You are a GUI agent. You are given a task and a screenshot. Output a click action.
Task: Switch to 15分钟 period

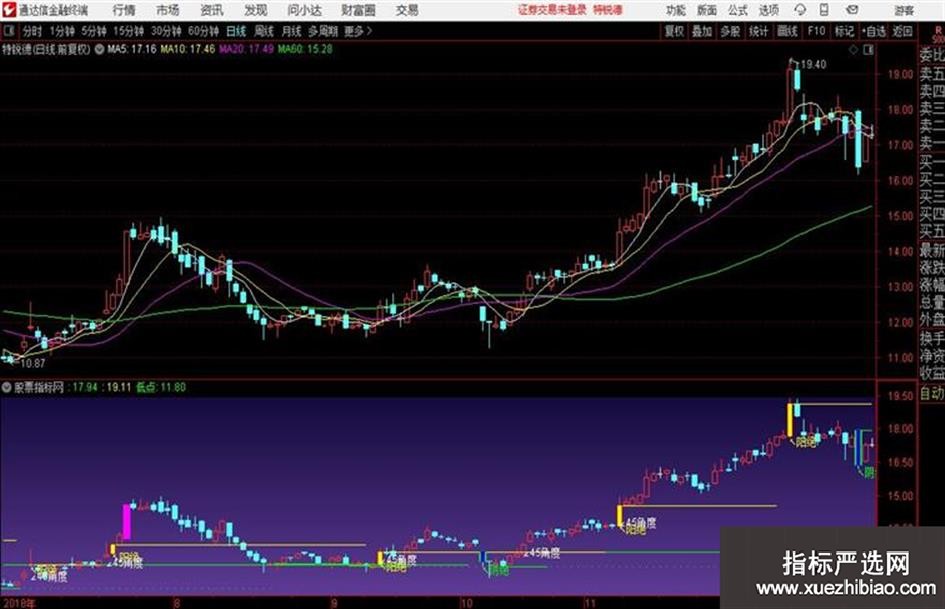click(x=128, y=31)
